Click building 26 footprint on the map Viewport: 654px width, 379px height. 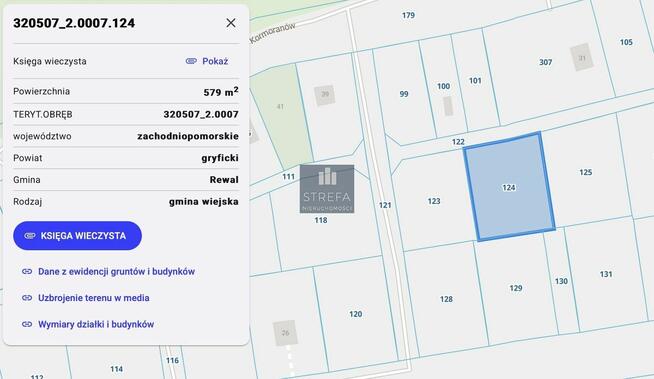285,333
